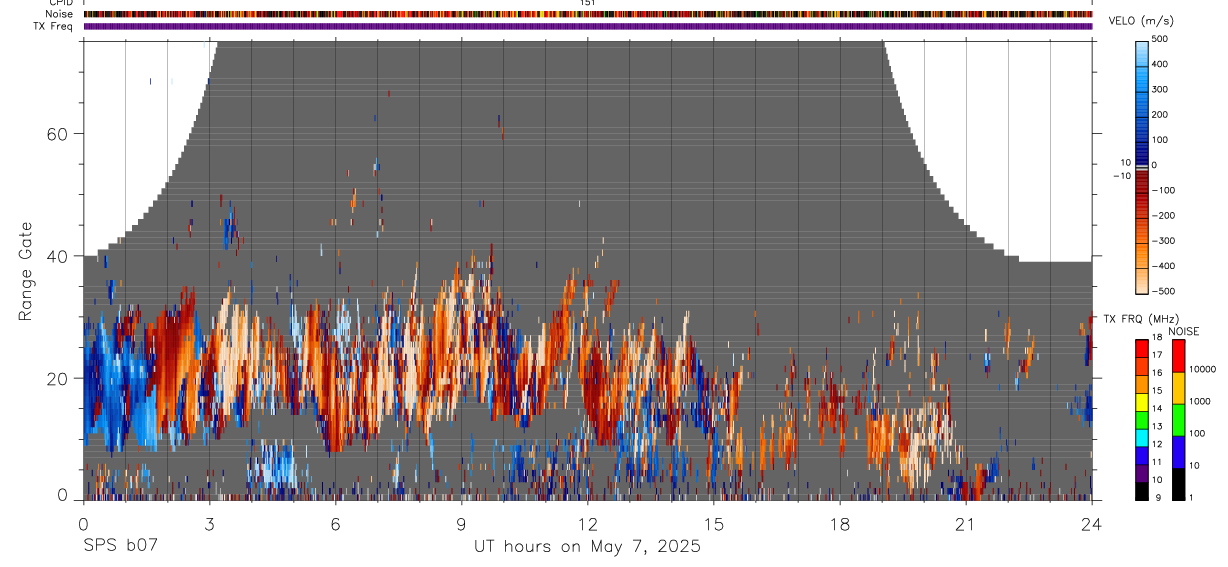Pick the red 17–18 MHz swatch in TX FRQ legend
This screenshot has width=1228, height=567.
pos(1141,347)
